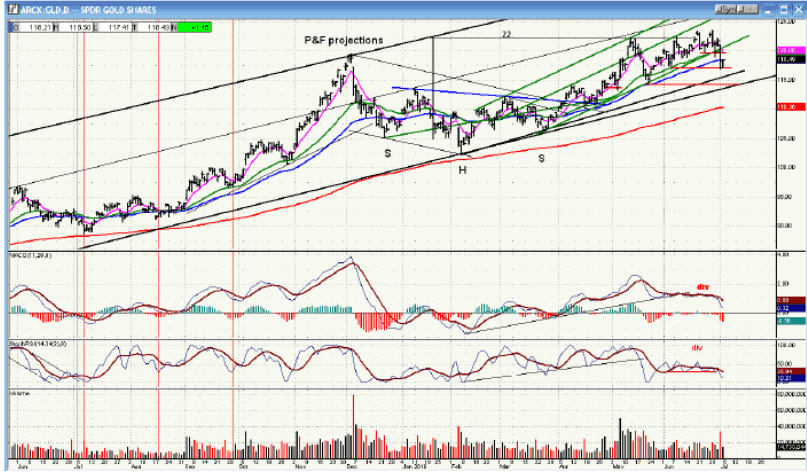The width and height of the screenshot is (807, 474).
Task: Close the SPDR Gold Shares chart window
Action: click(x=798, y=9)
